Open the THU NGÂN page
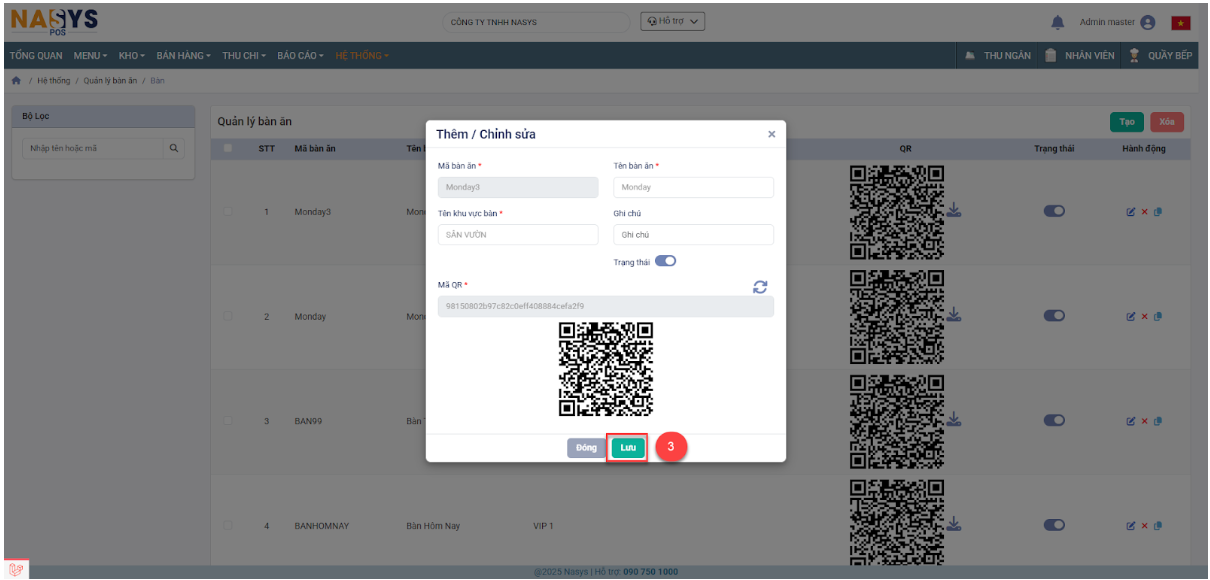The image size is (1210, 580). [998, 55]
